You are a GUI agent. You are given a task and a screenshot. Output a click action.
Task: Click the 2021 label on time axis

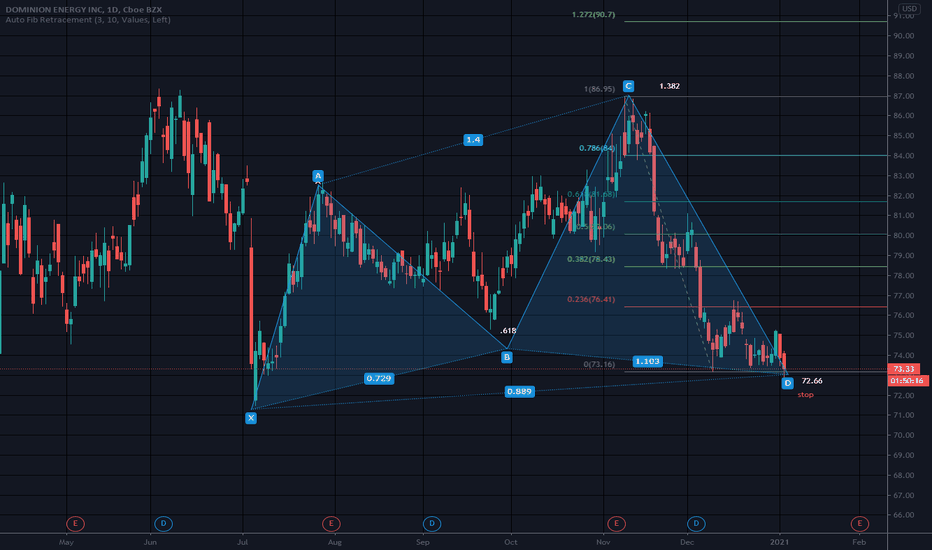[779, 542]
